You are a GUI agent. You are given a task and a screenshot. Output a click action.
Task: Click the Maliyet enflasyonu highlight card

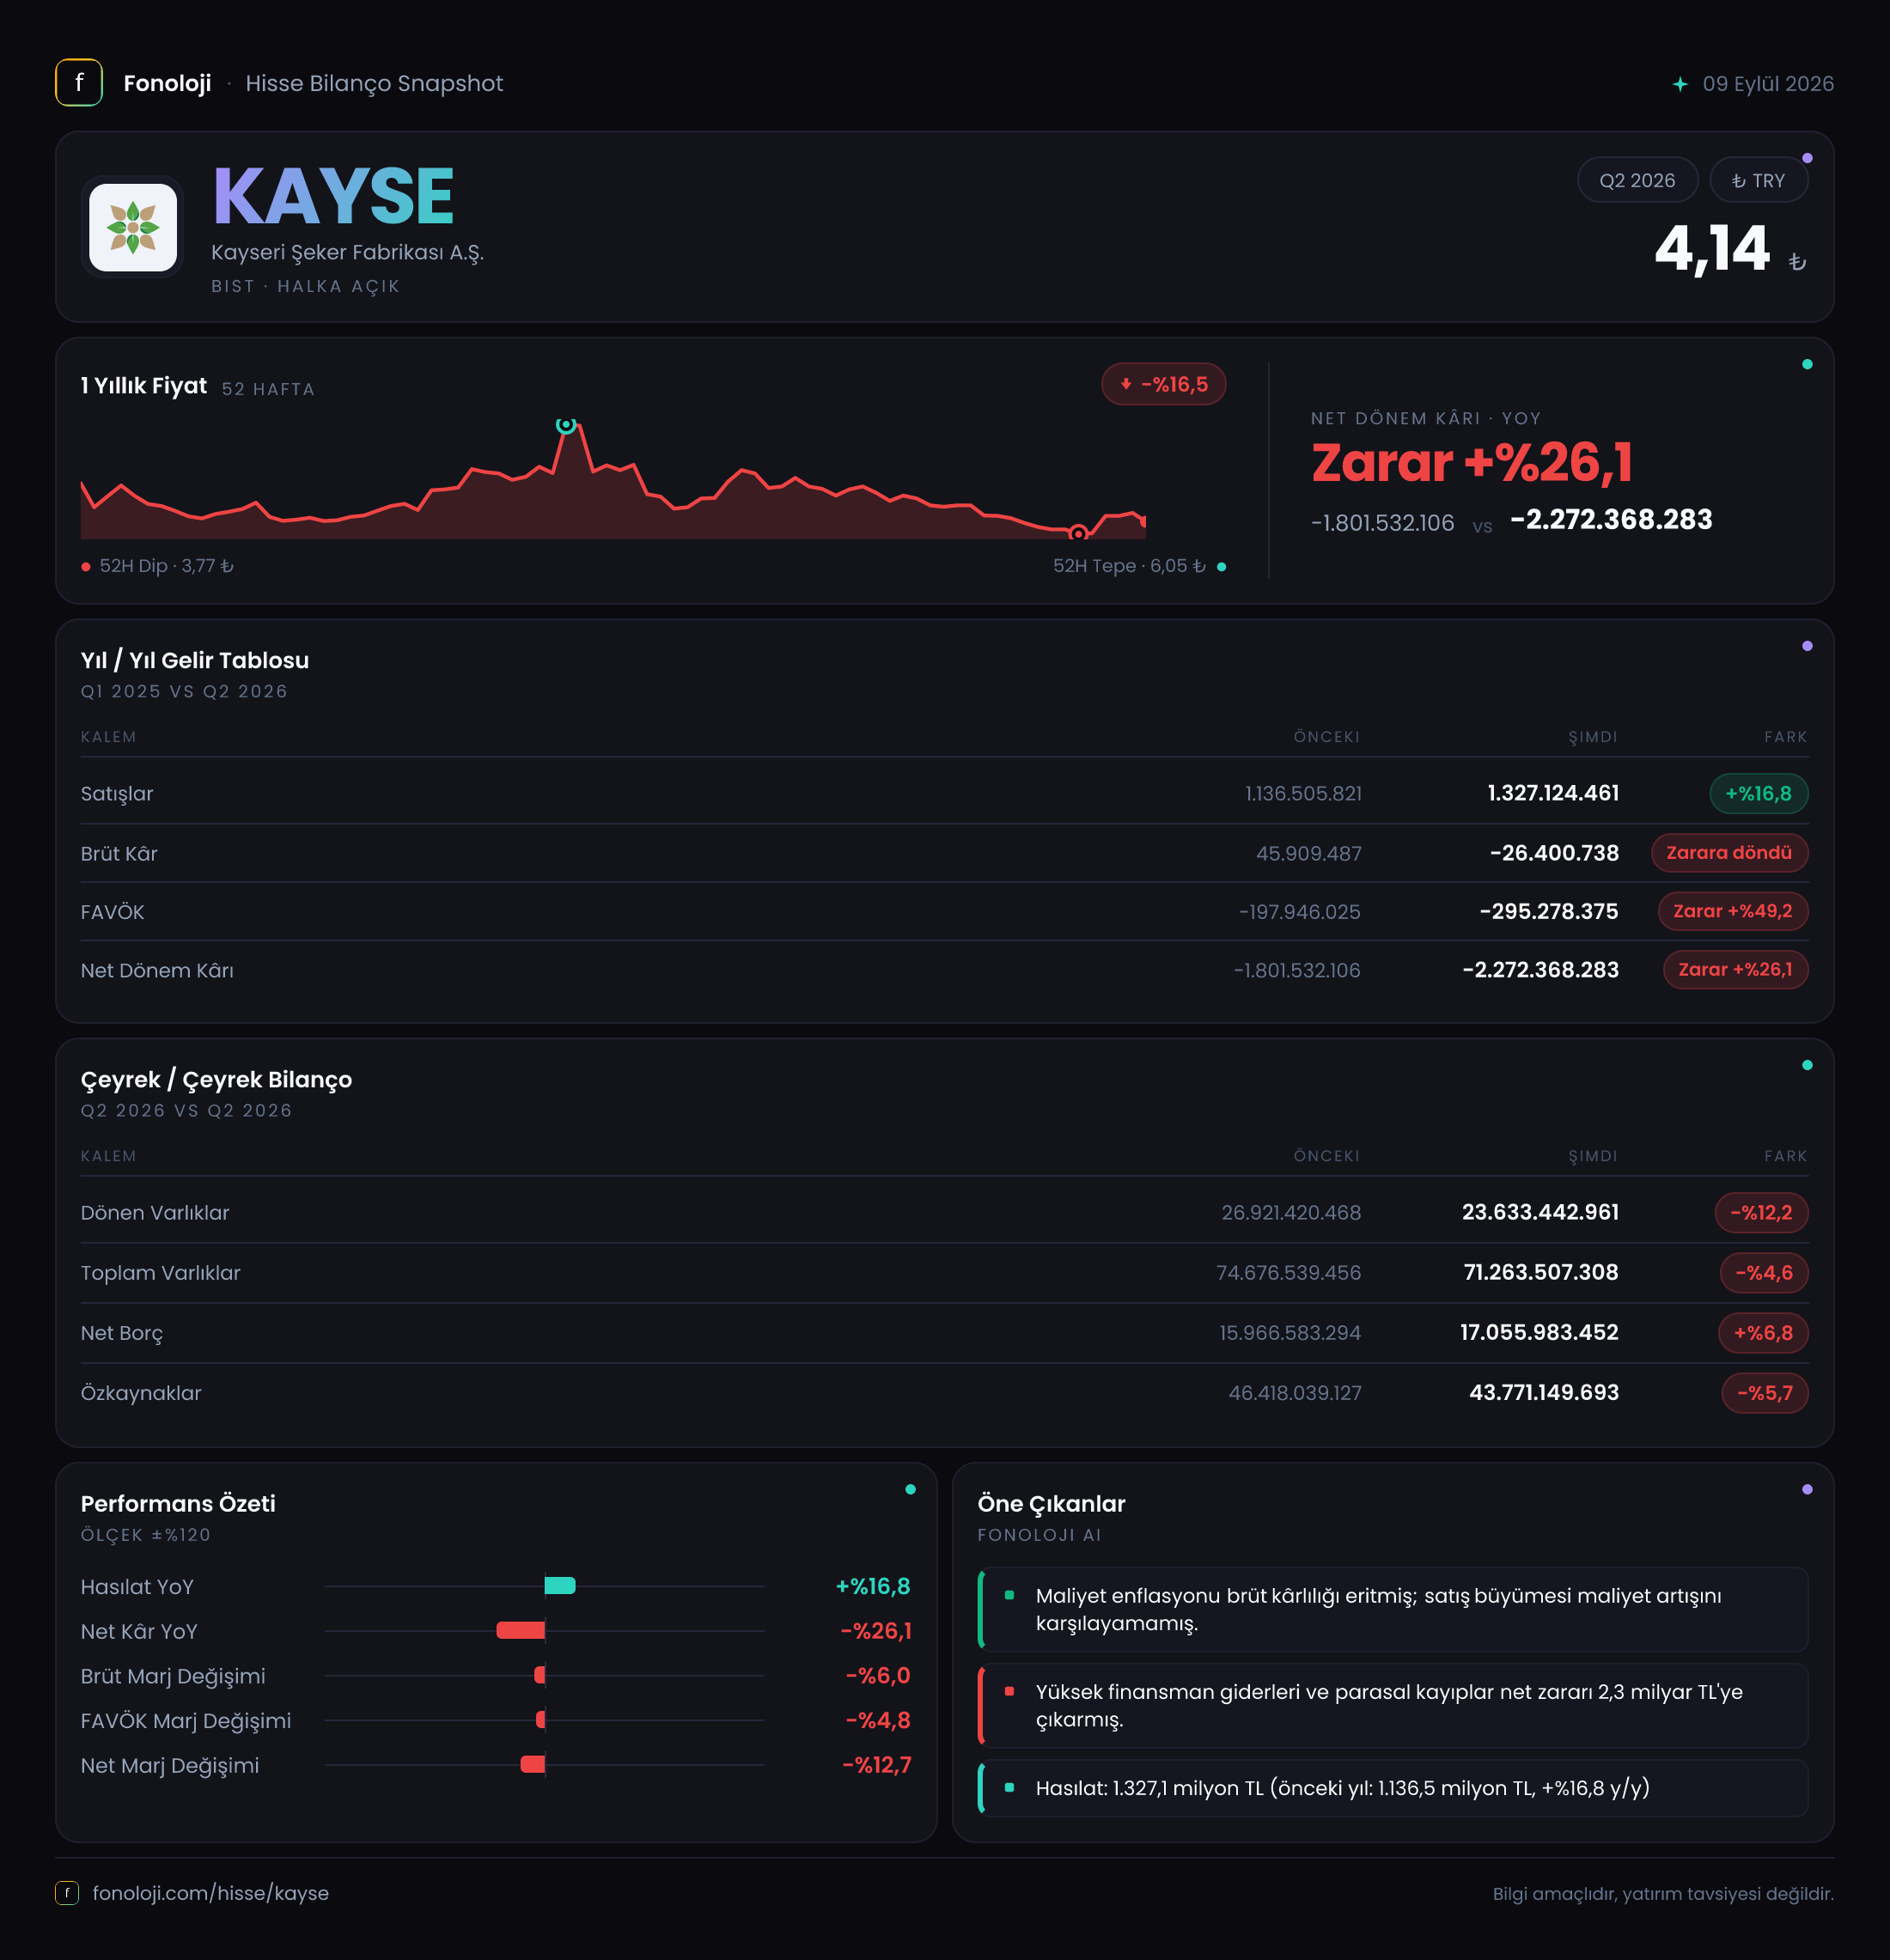tap(1393, 1610)
